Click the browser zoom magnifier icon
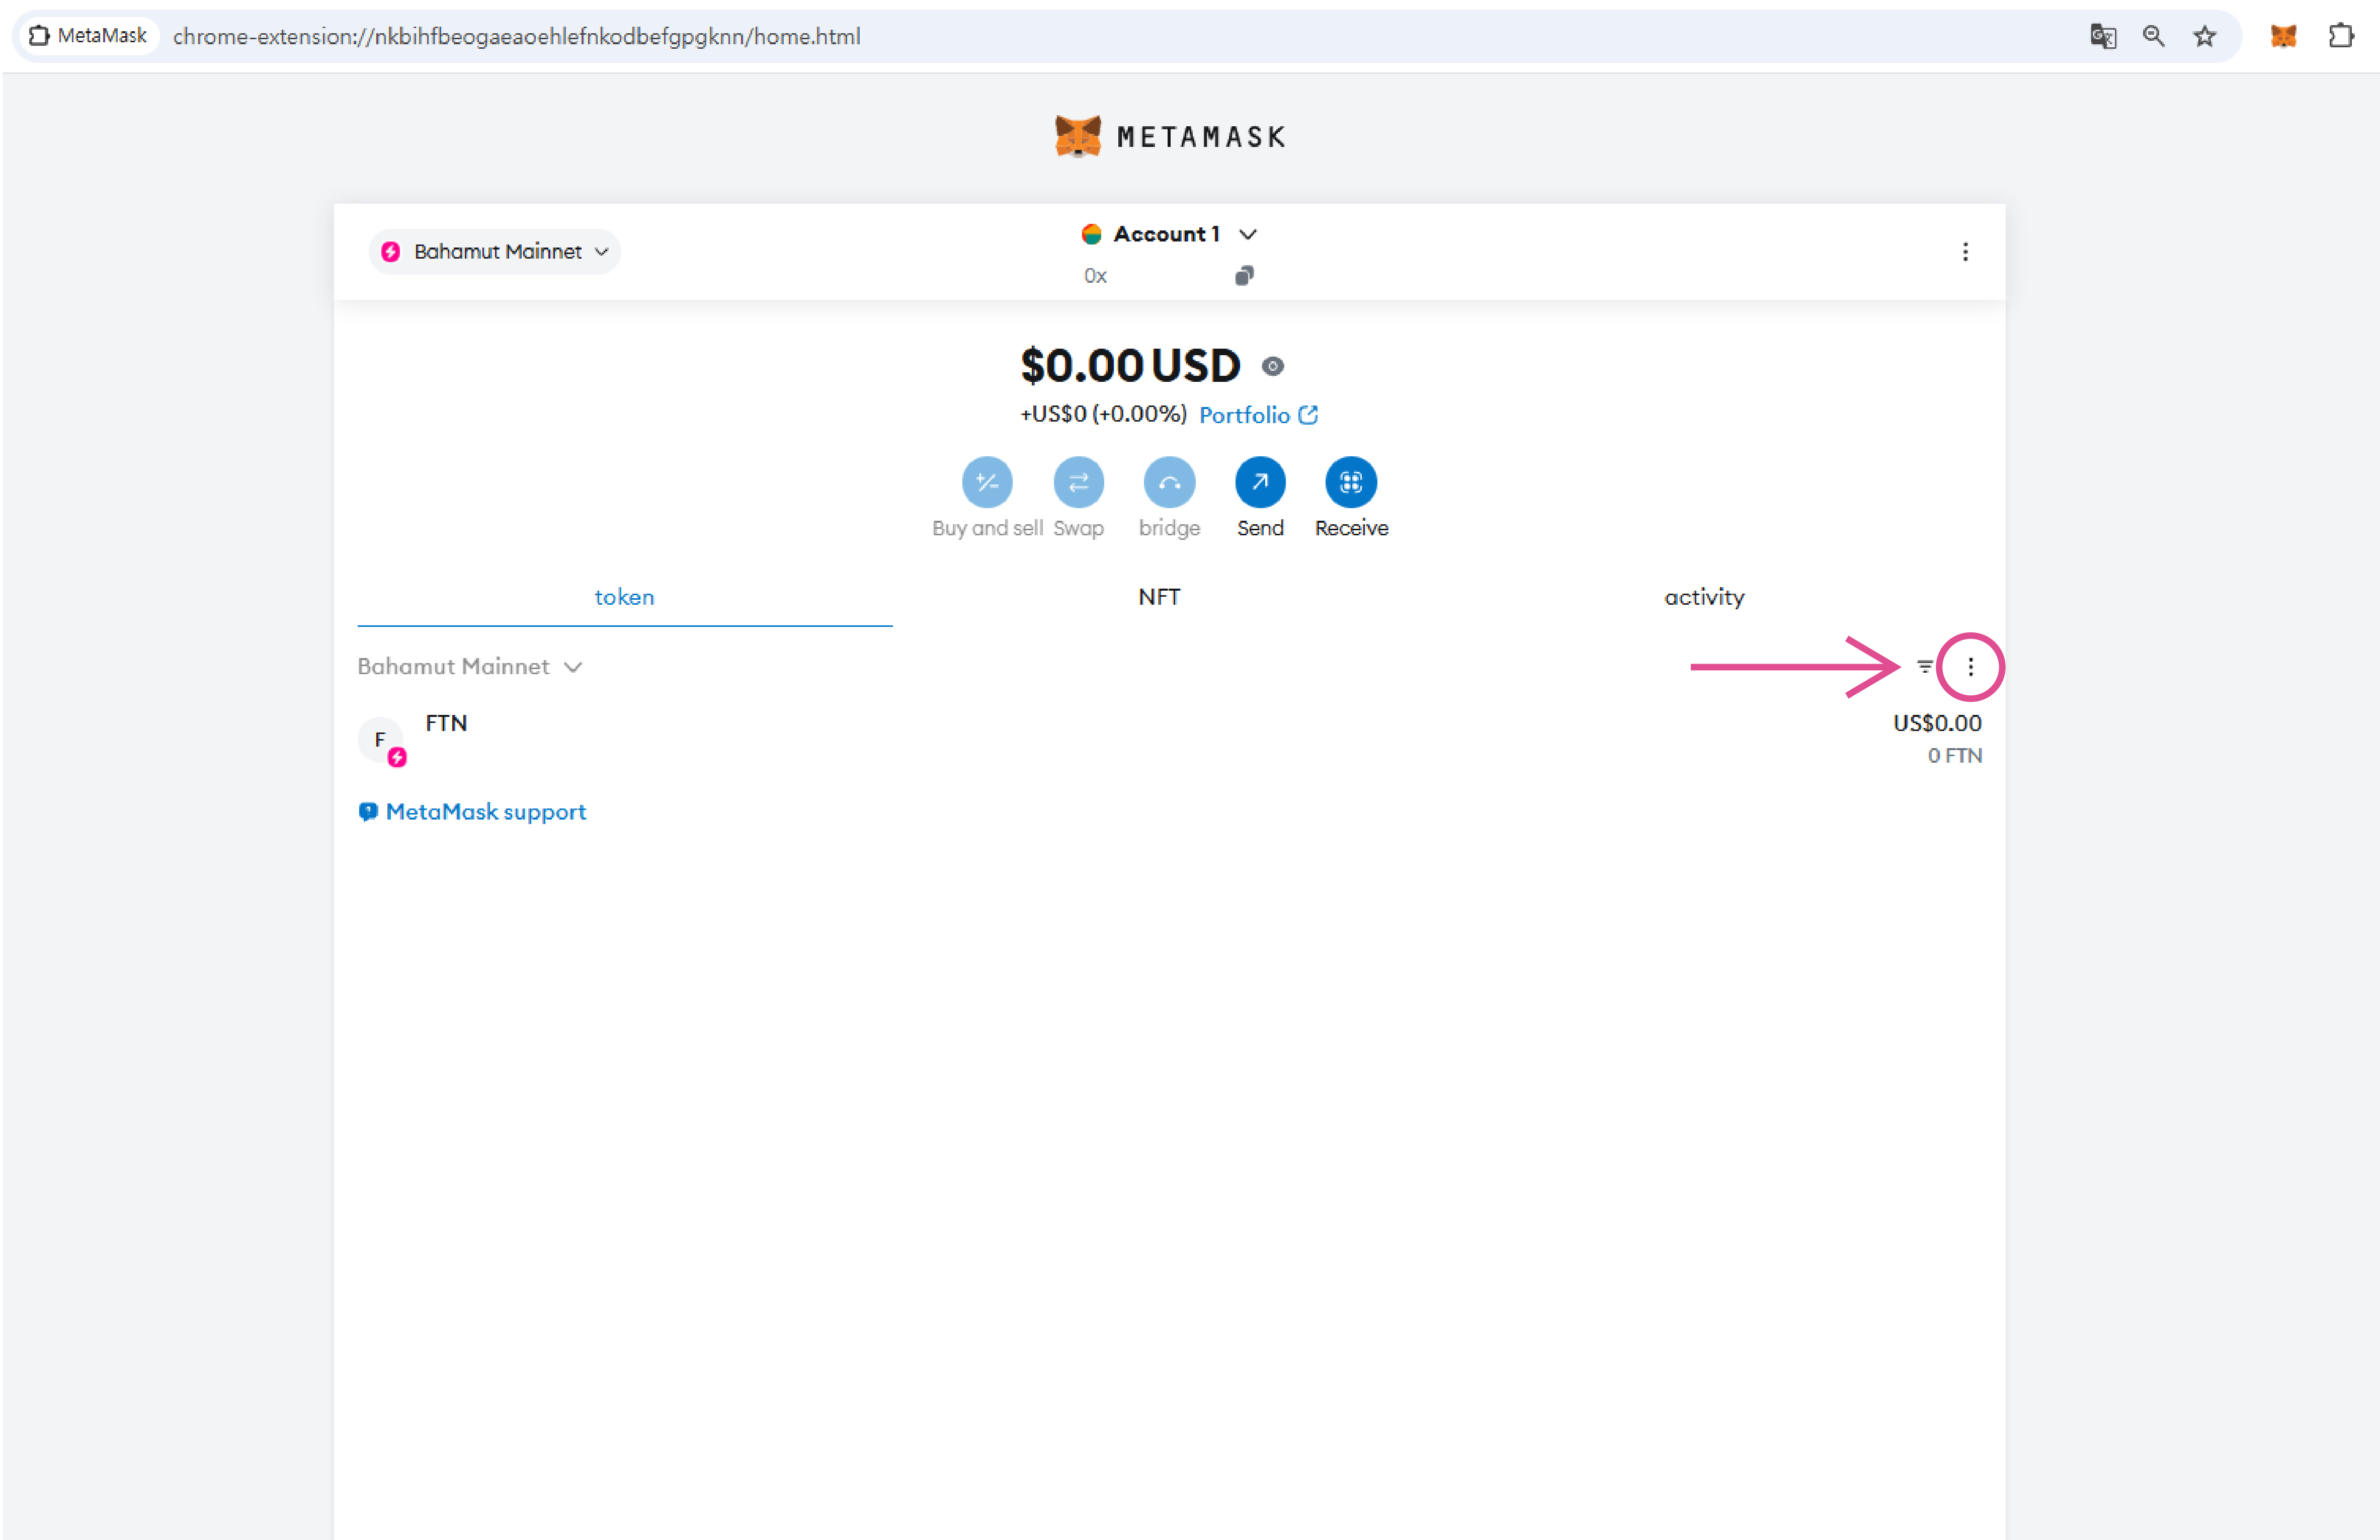This screenshot has height=1540, width=2380. [2153, 37]
